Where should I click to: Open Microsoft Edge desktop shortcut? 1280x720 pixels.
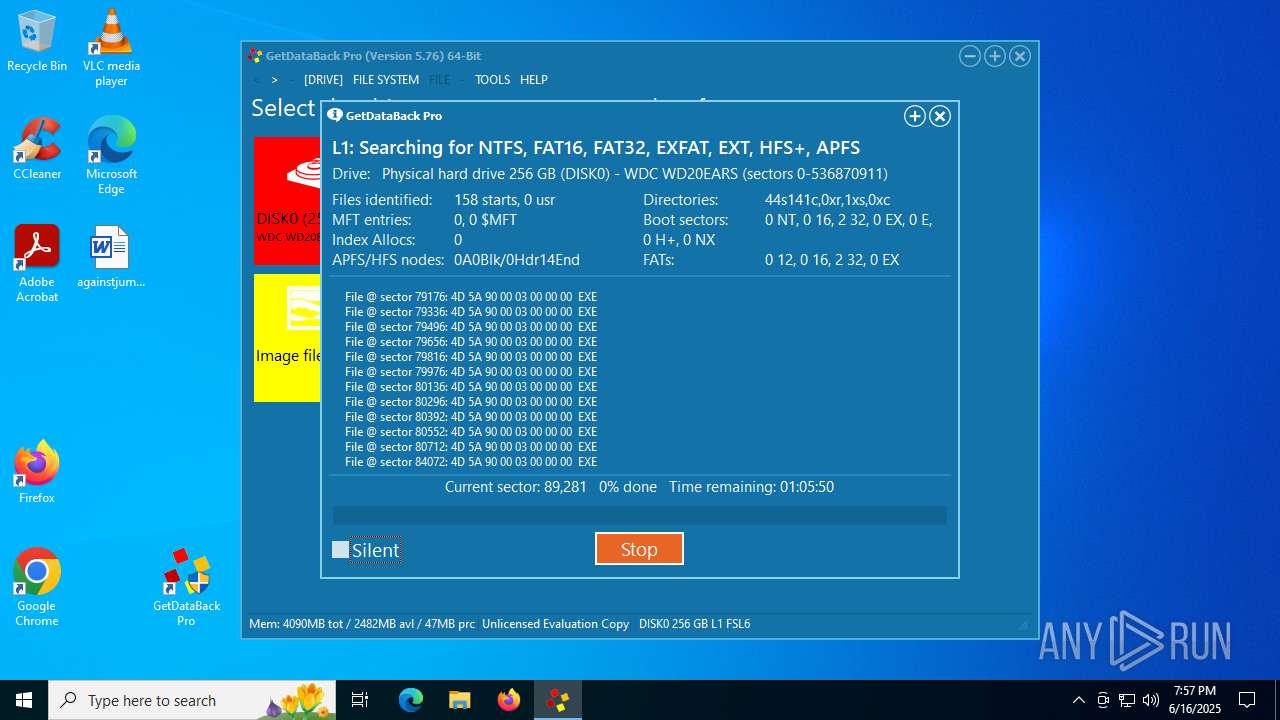(x=111, y=156)
